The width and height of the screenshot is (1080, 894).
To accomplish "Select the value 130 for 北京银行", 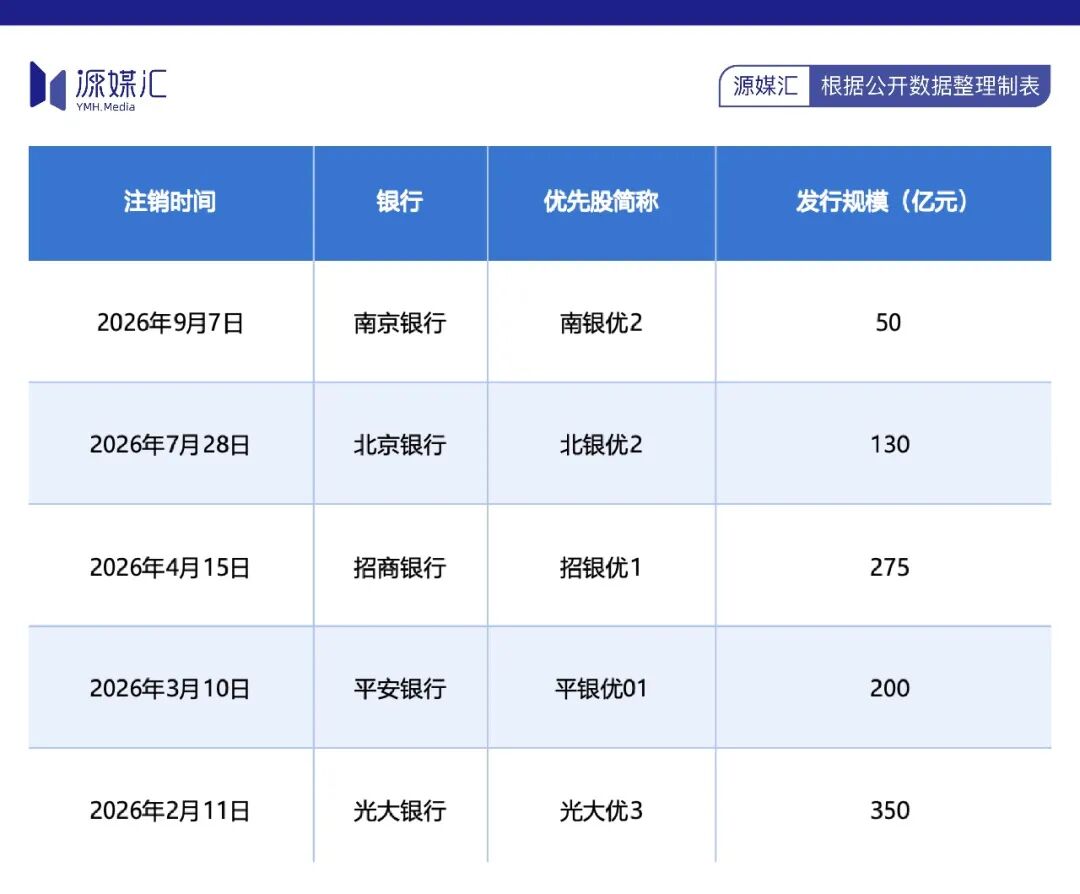I will coord(889,444).
